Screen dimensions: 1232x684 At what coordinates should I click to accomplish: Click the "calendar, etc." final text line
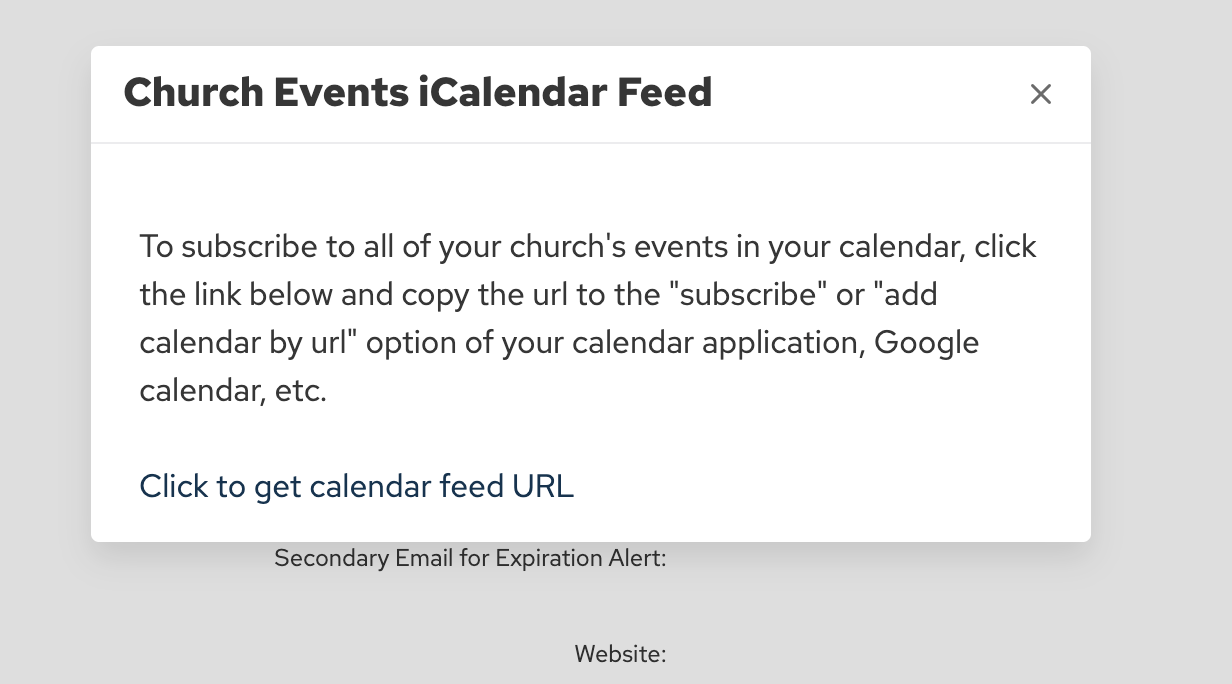[x=233, y=391]
